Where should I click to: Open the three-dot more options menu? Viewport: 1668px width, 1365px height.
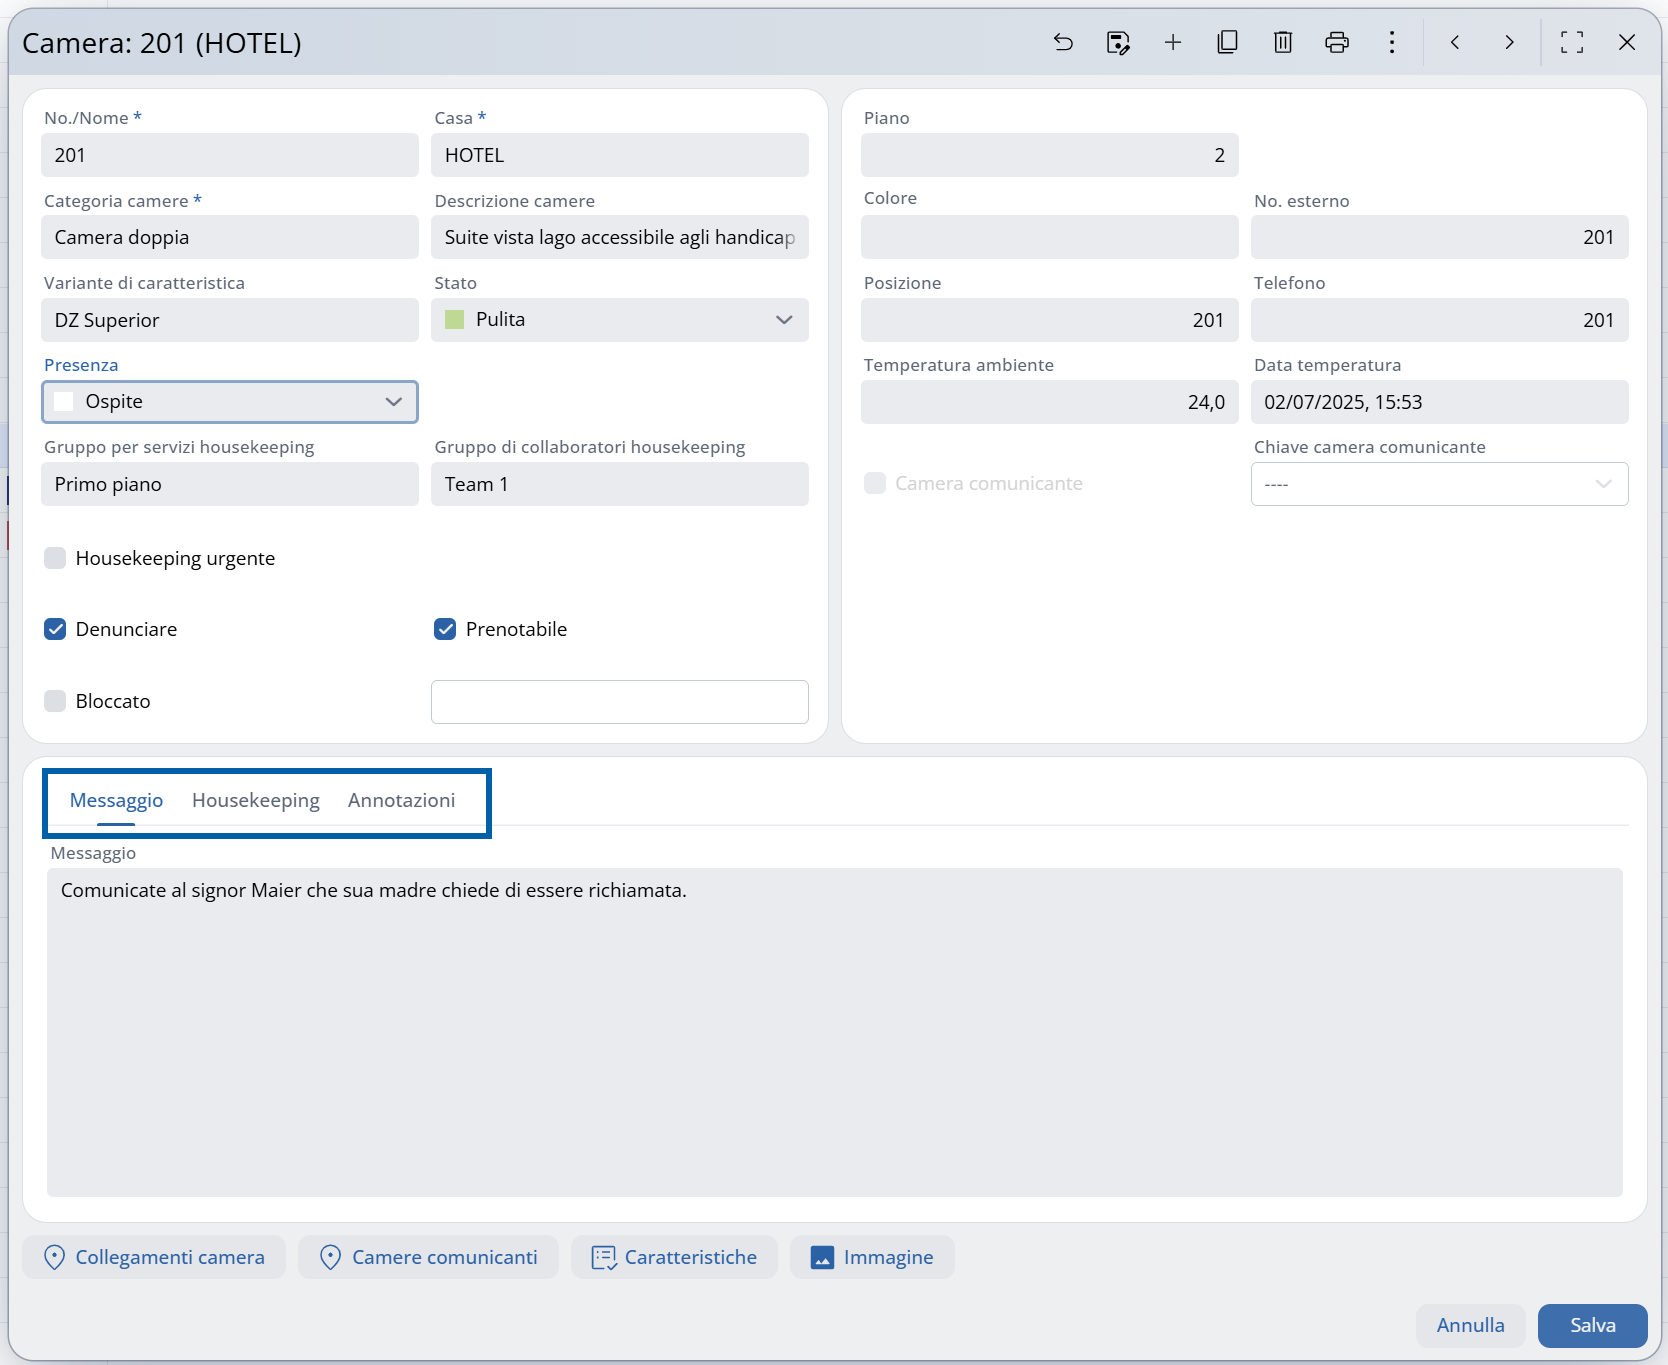1392,42
